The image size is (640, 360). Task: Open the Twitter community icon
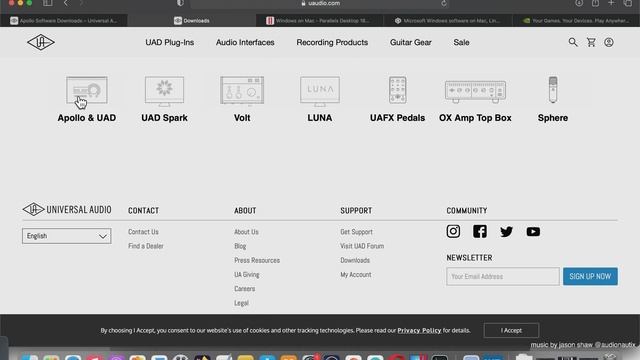click(506, 232)
